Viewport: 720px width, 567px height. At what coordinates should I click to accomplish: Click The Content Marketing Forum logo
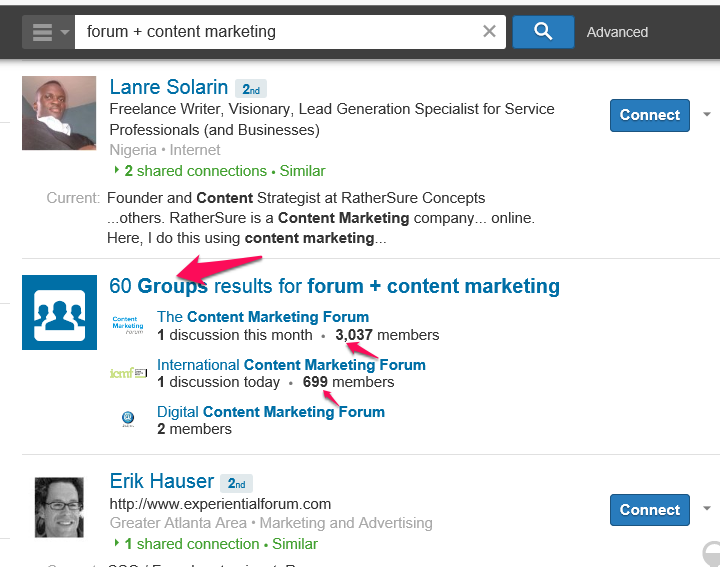128,325
